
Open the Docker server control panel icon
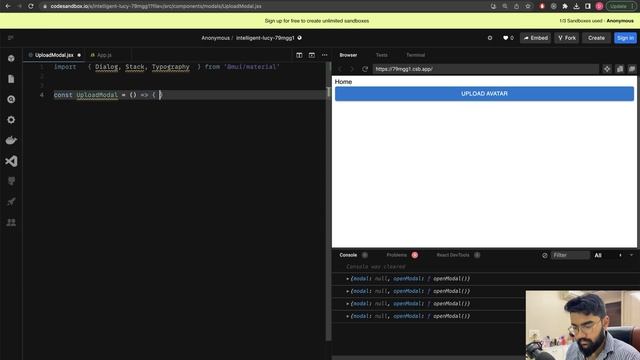tap(11, 140)
